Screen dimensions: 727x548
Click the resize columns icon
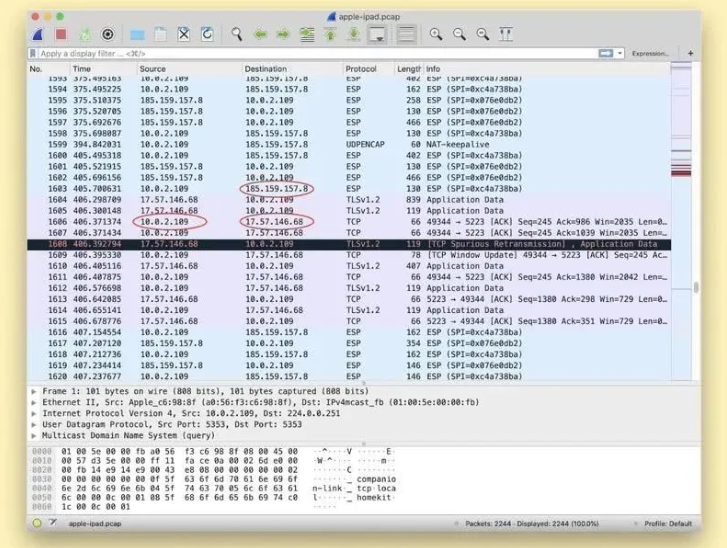click(x=506, y=34)
